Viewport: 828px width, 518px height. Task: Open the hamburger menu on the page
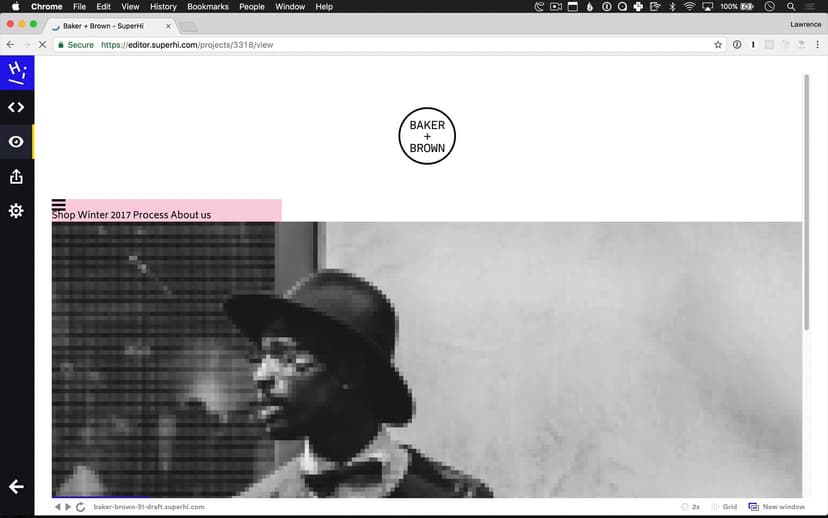point(59,205)
